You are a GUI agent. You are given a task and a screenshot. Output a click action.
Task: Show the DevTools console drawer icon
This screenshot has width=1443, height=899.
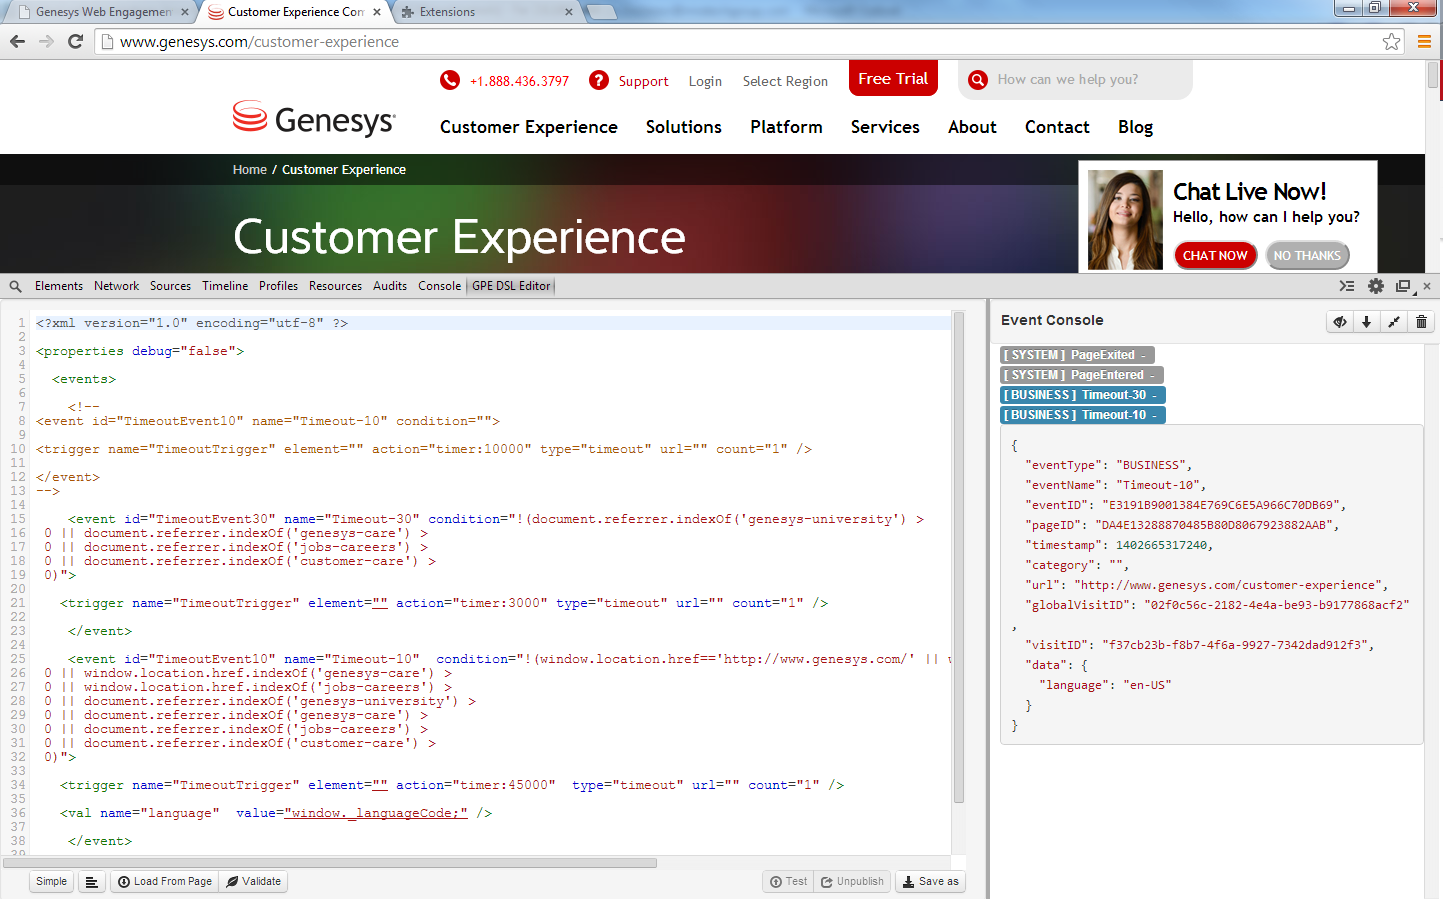pos(1347,286)
